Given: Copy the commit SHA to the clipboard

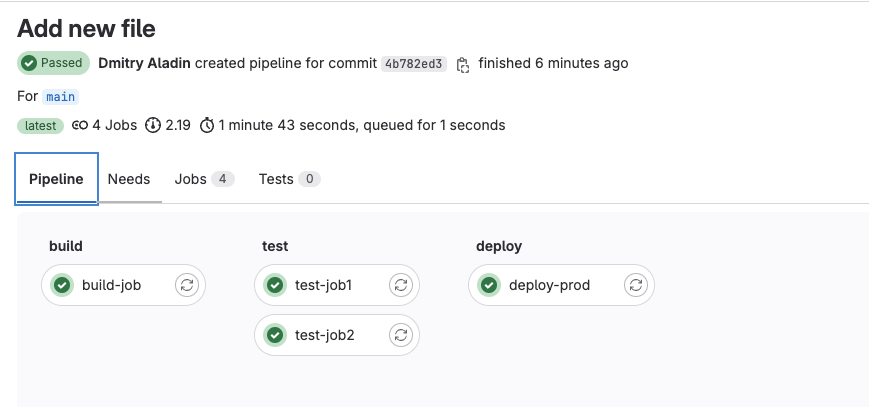Looking at the screenshot, I should pos(462,64).
